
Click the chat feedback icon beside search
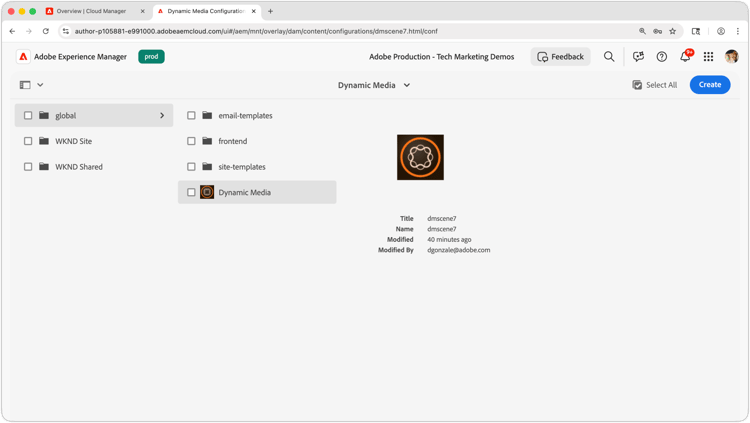[638, 56]
